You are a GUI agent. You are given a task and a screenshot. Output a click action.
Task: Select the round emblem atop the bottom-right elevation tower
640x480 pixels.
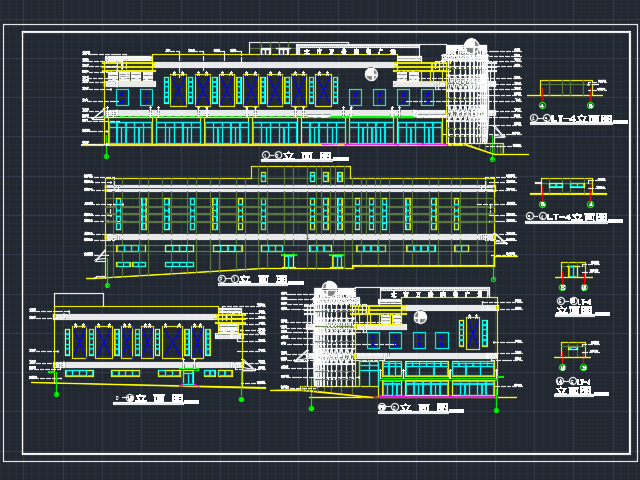(329, 289)
